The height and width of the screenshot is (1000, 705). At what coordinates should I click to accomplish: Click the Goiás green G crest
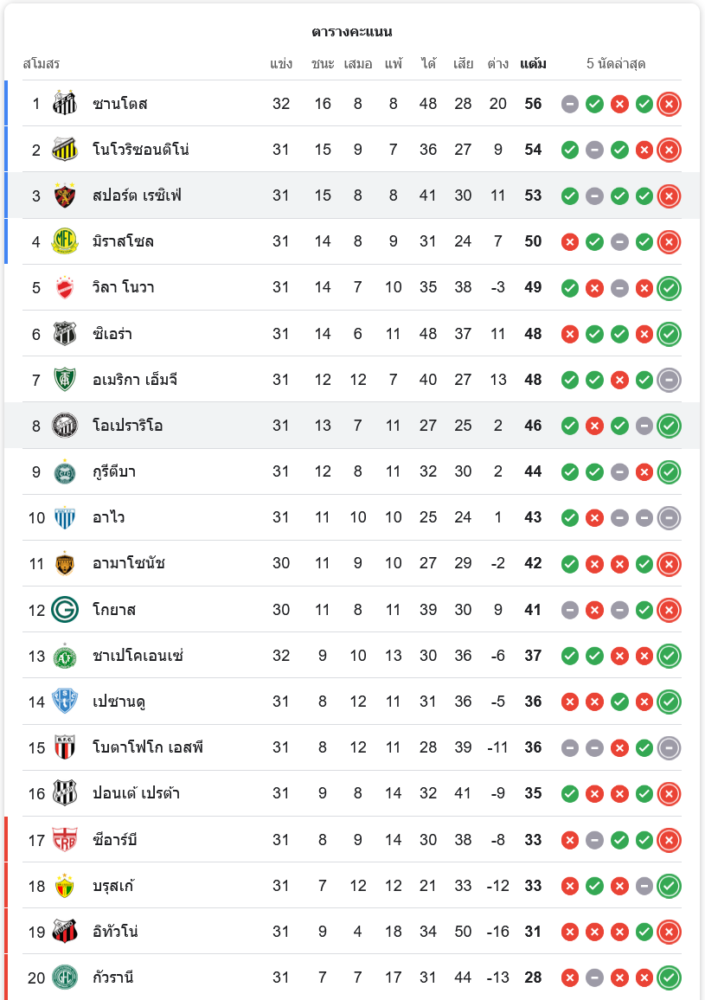click(x=65, y=609)
